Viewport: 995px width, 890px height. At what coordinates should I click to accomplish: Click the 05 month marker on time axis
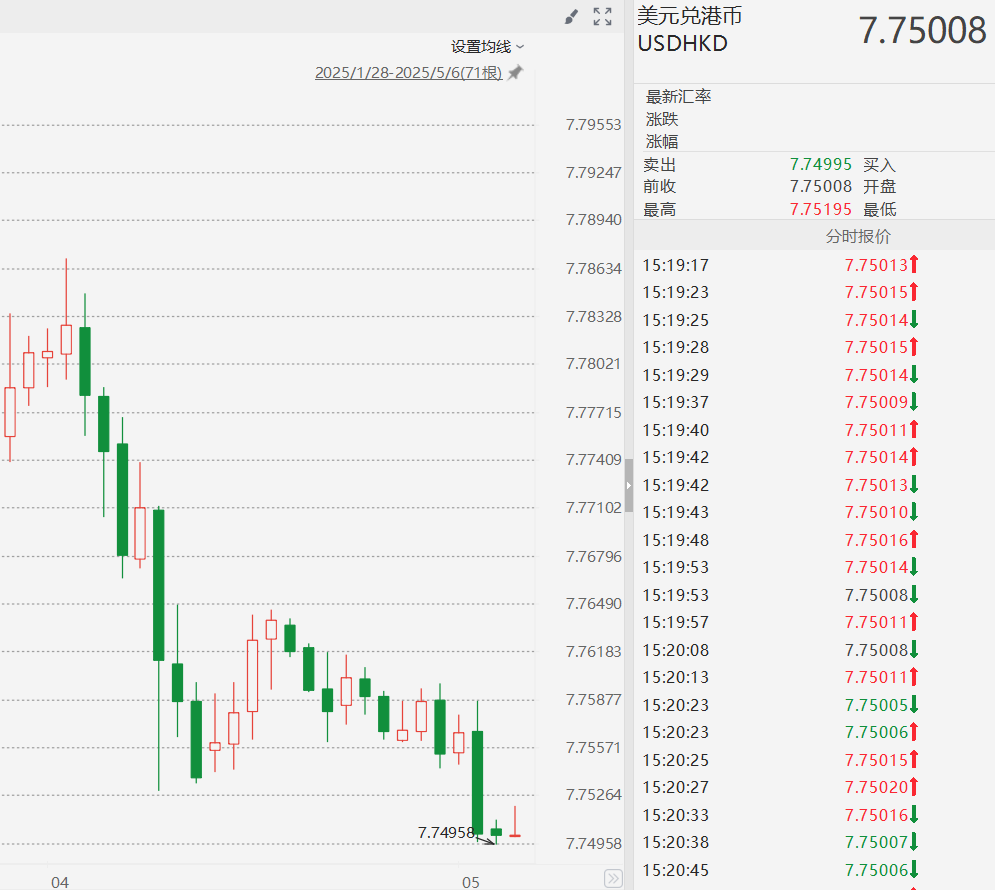pos(471,882)
